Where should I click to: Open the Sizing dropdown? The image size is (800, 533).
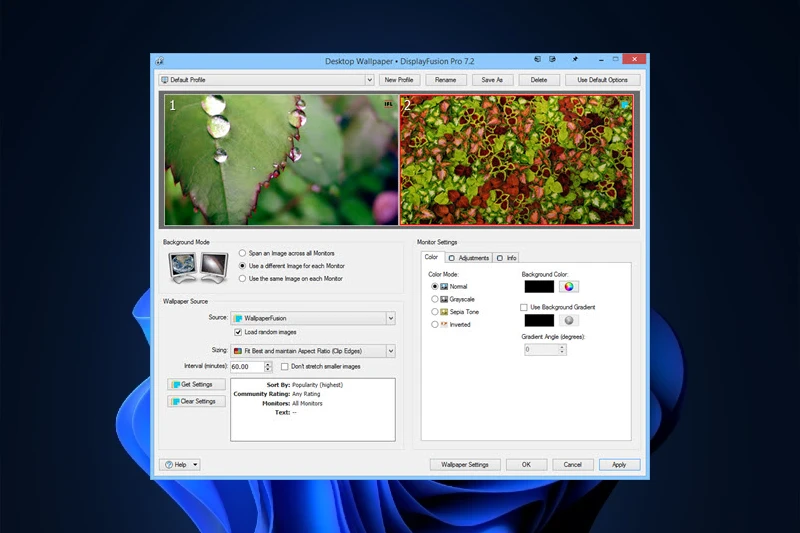390,351
